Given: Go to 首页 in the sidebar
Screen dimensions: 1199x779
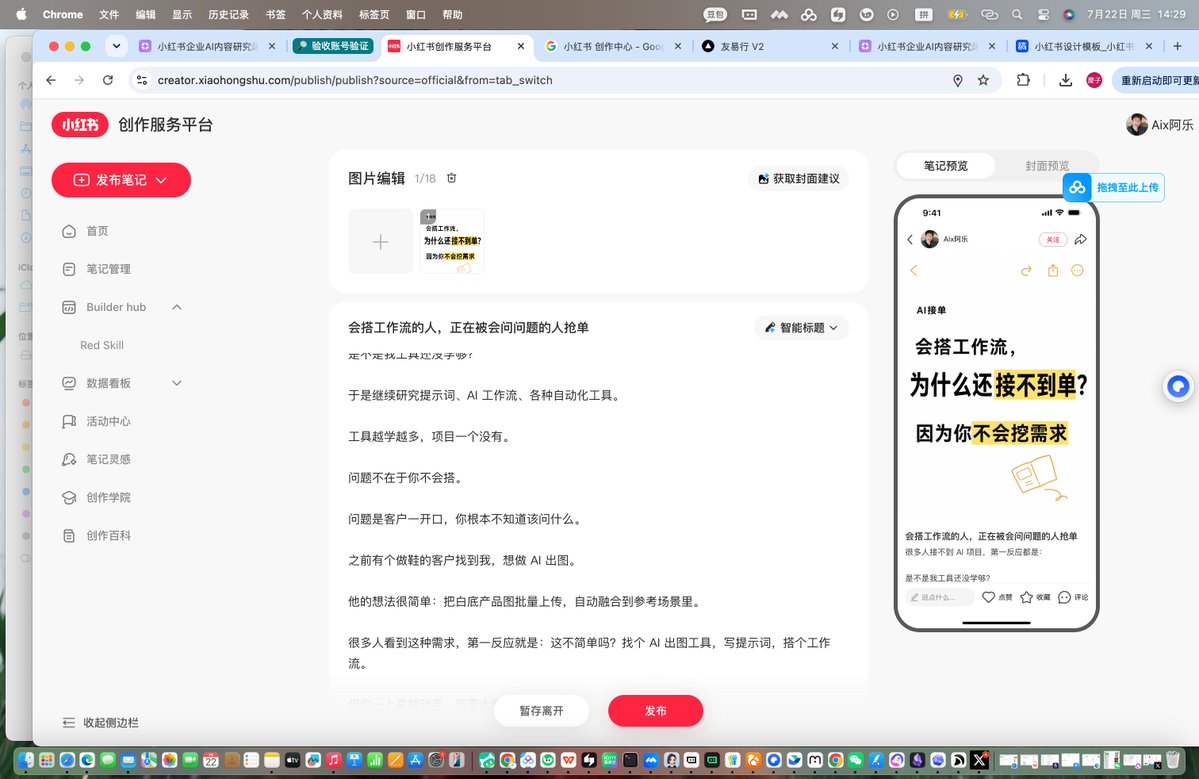Looking at the screenshot, I should click(x=97, y=231).
